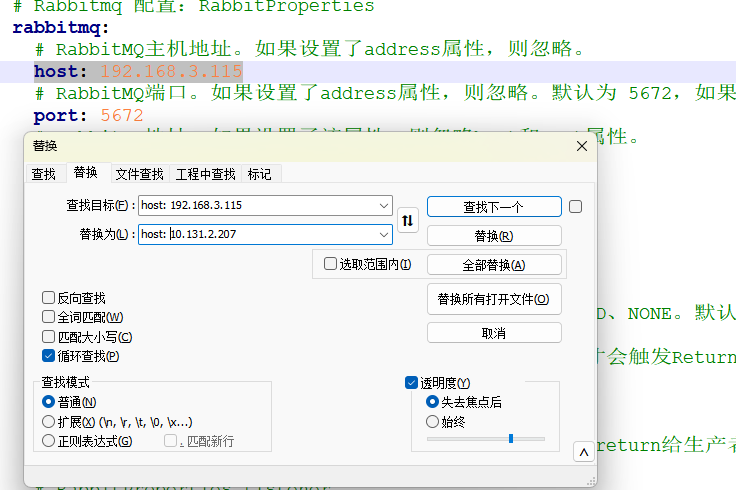Click the swap find and replace icon
Viewport: 736px width, 490px height.
pyautogui.click(x=407, y=220)
